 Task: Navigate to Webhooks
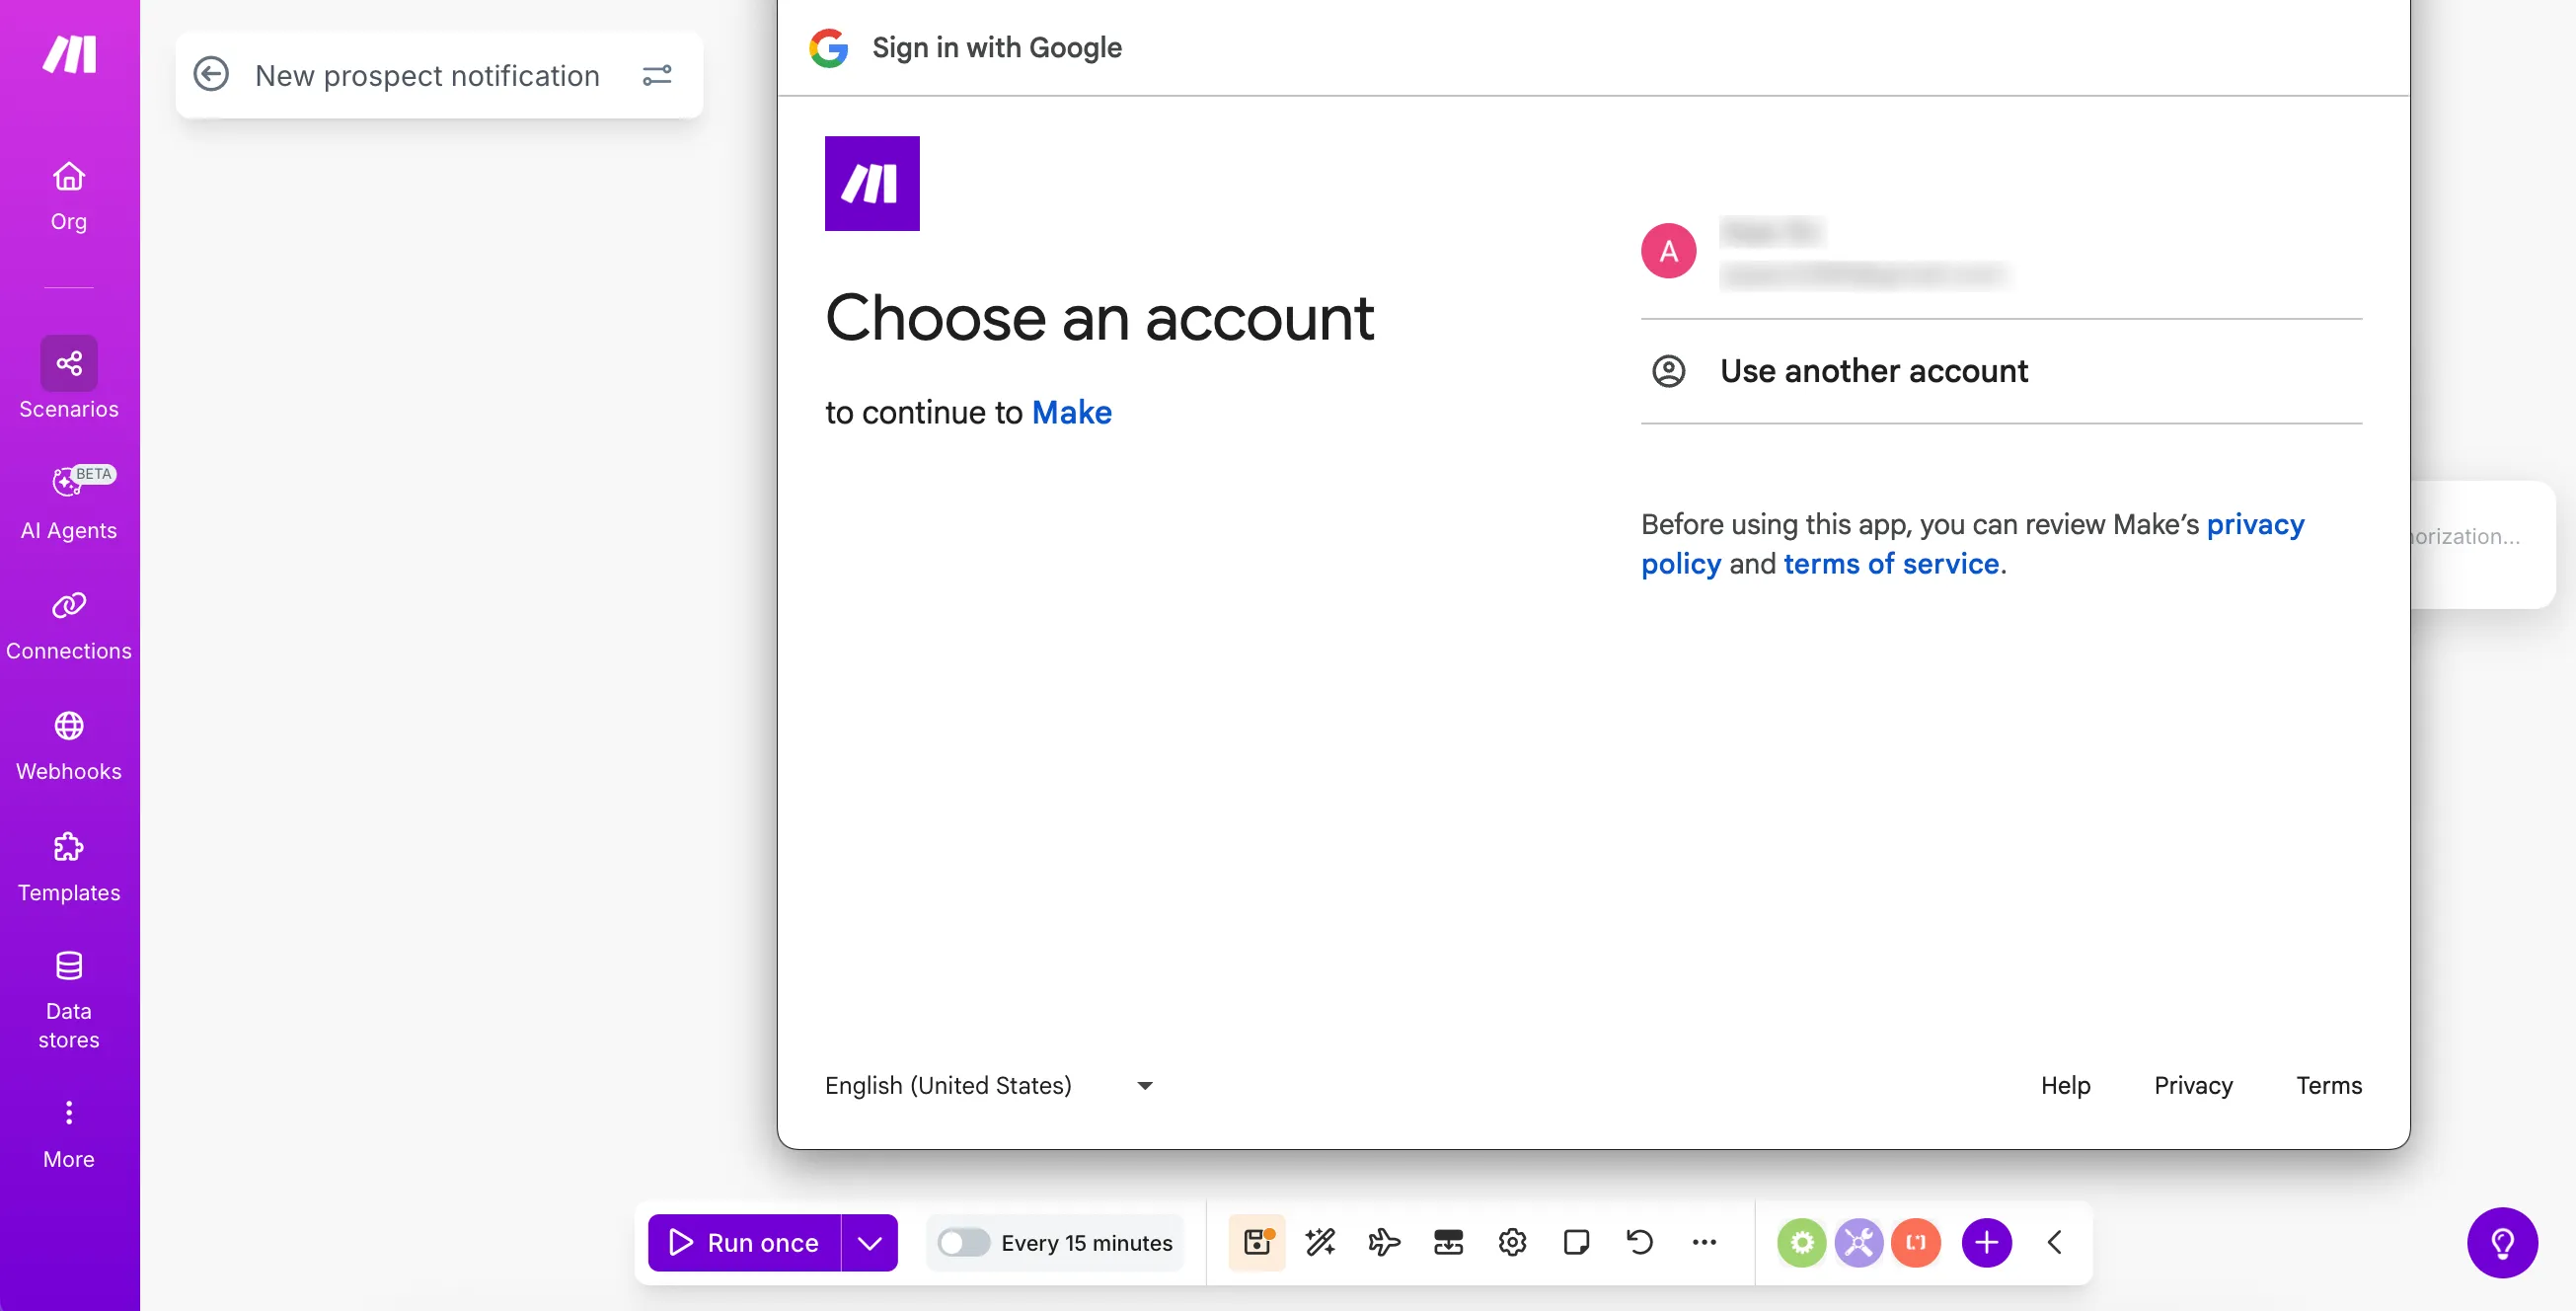[69, 745]
